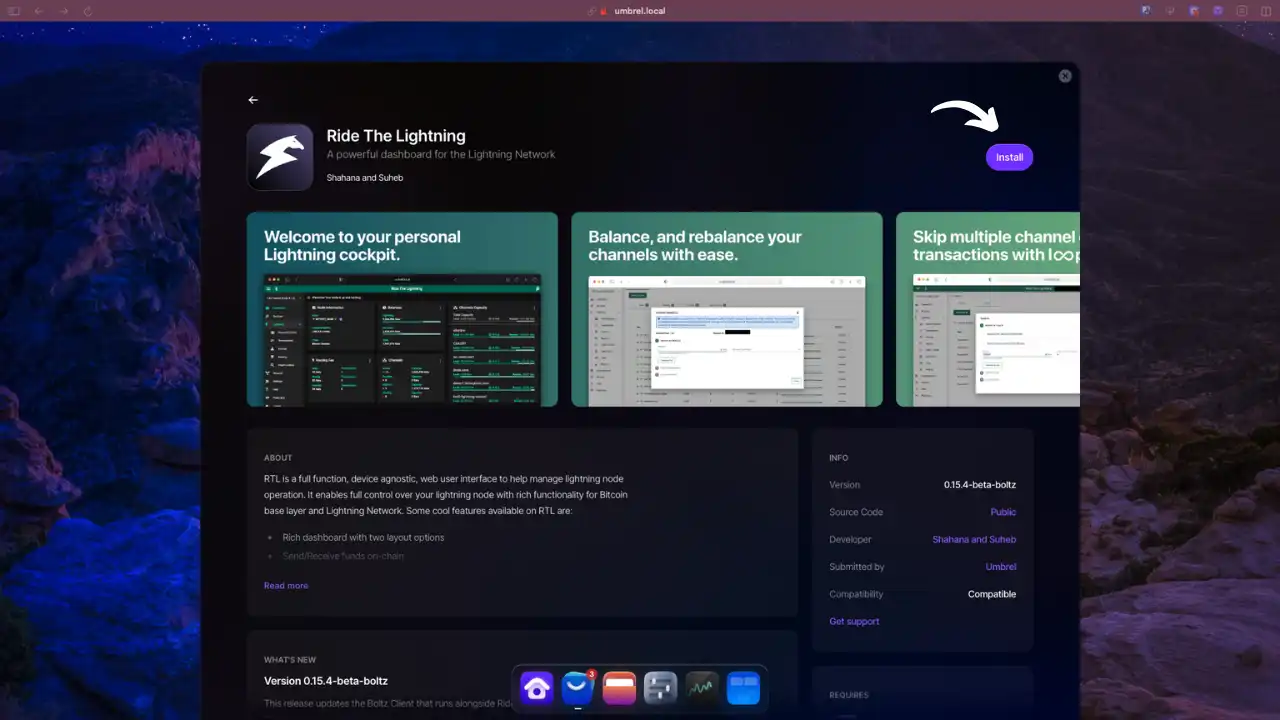The width and height of the screenshot is (1280, 720).
Task: Click the Ride The Lightning app logo
Action: click(x=279, y=156)
